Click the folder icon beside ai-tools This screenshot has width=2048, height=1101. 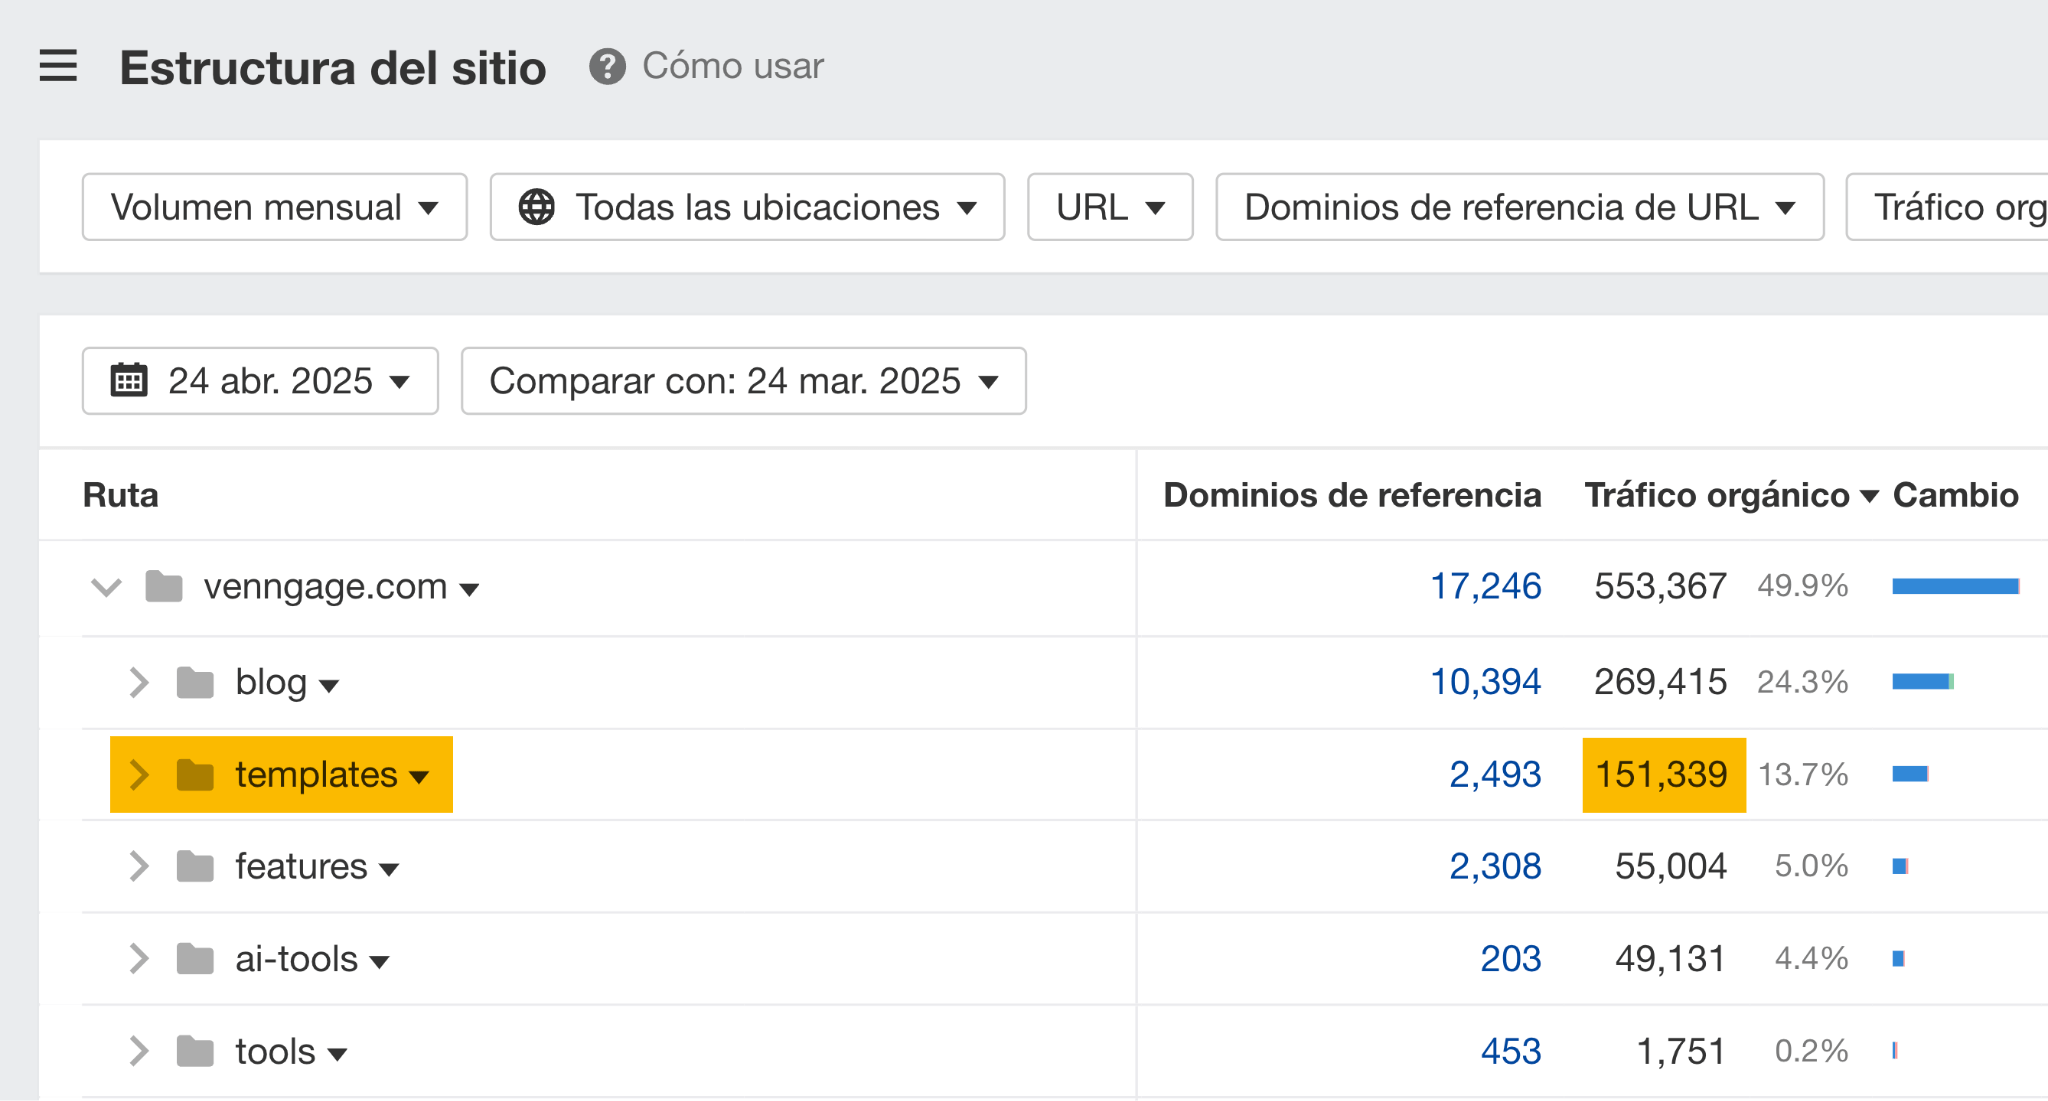tap(196, 958)
